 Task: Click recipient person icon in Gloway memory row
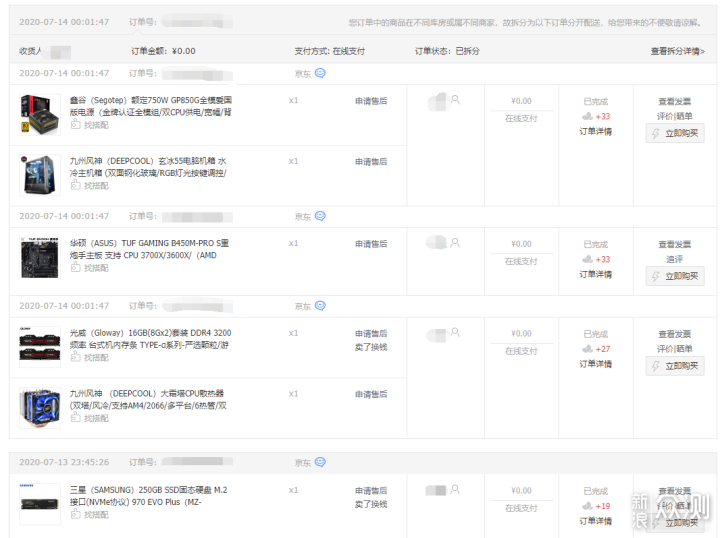pyautogui.click(x=455, y=332)
